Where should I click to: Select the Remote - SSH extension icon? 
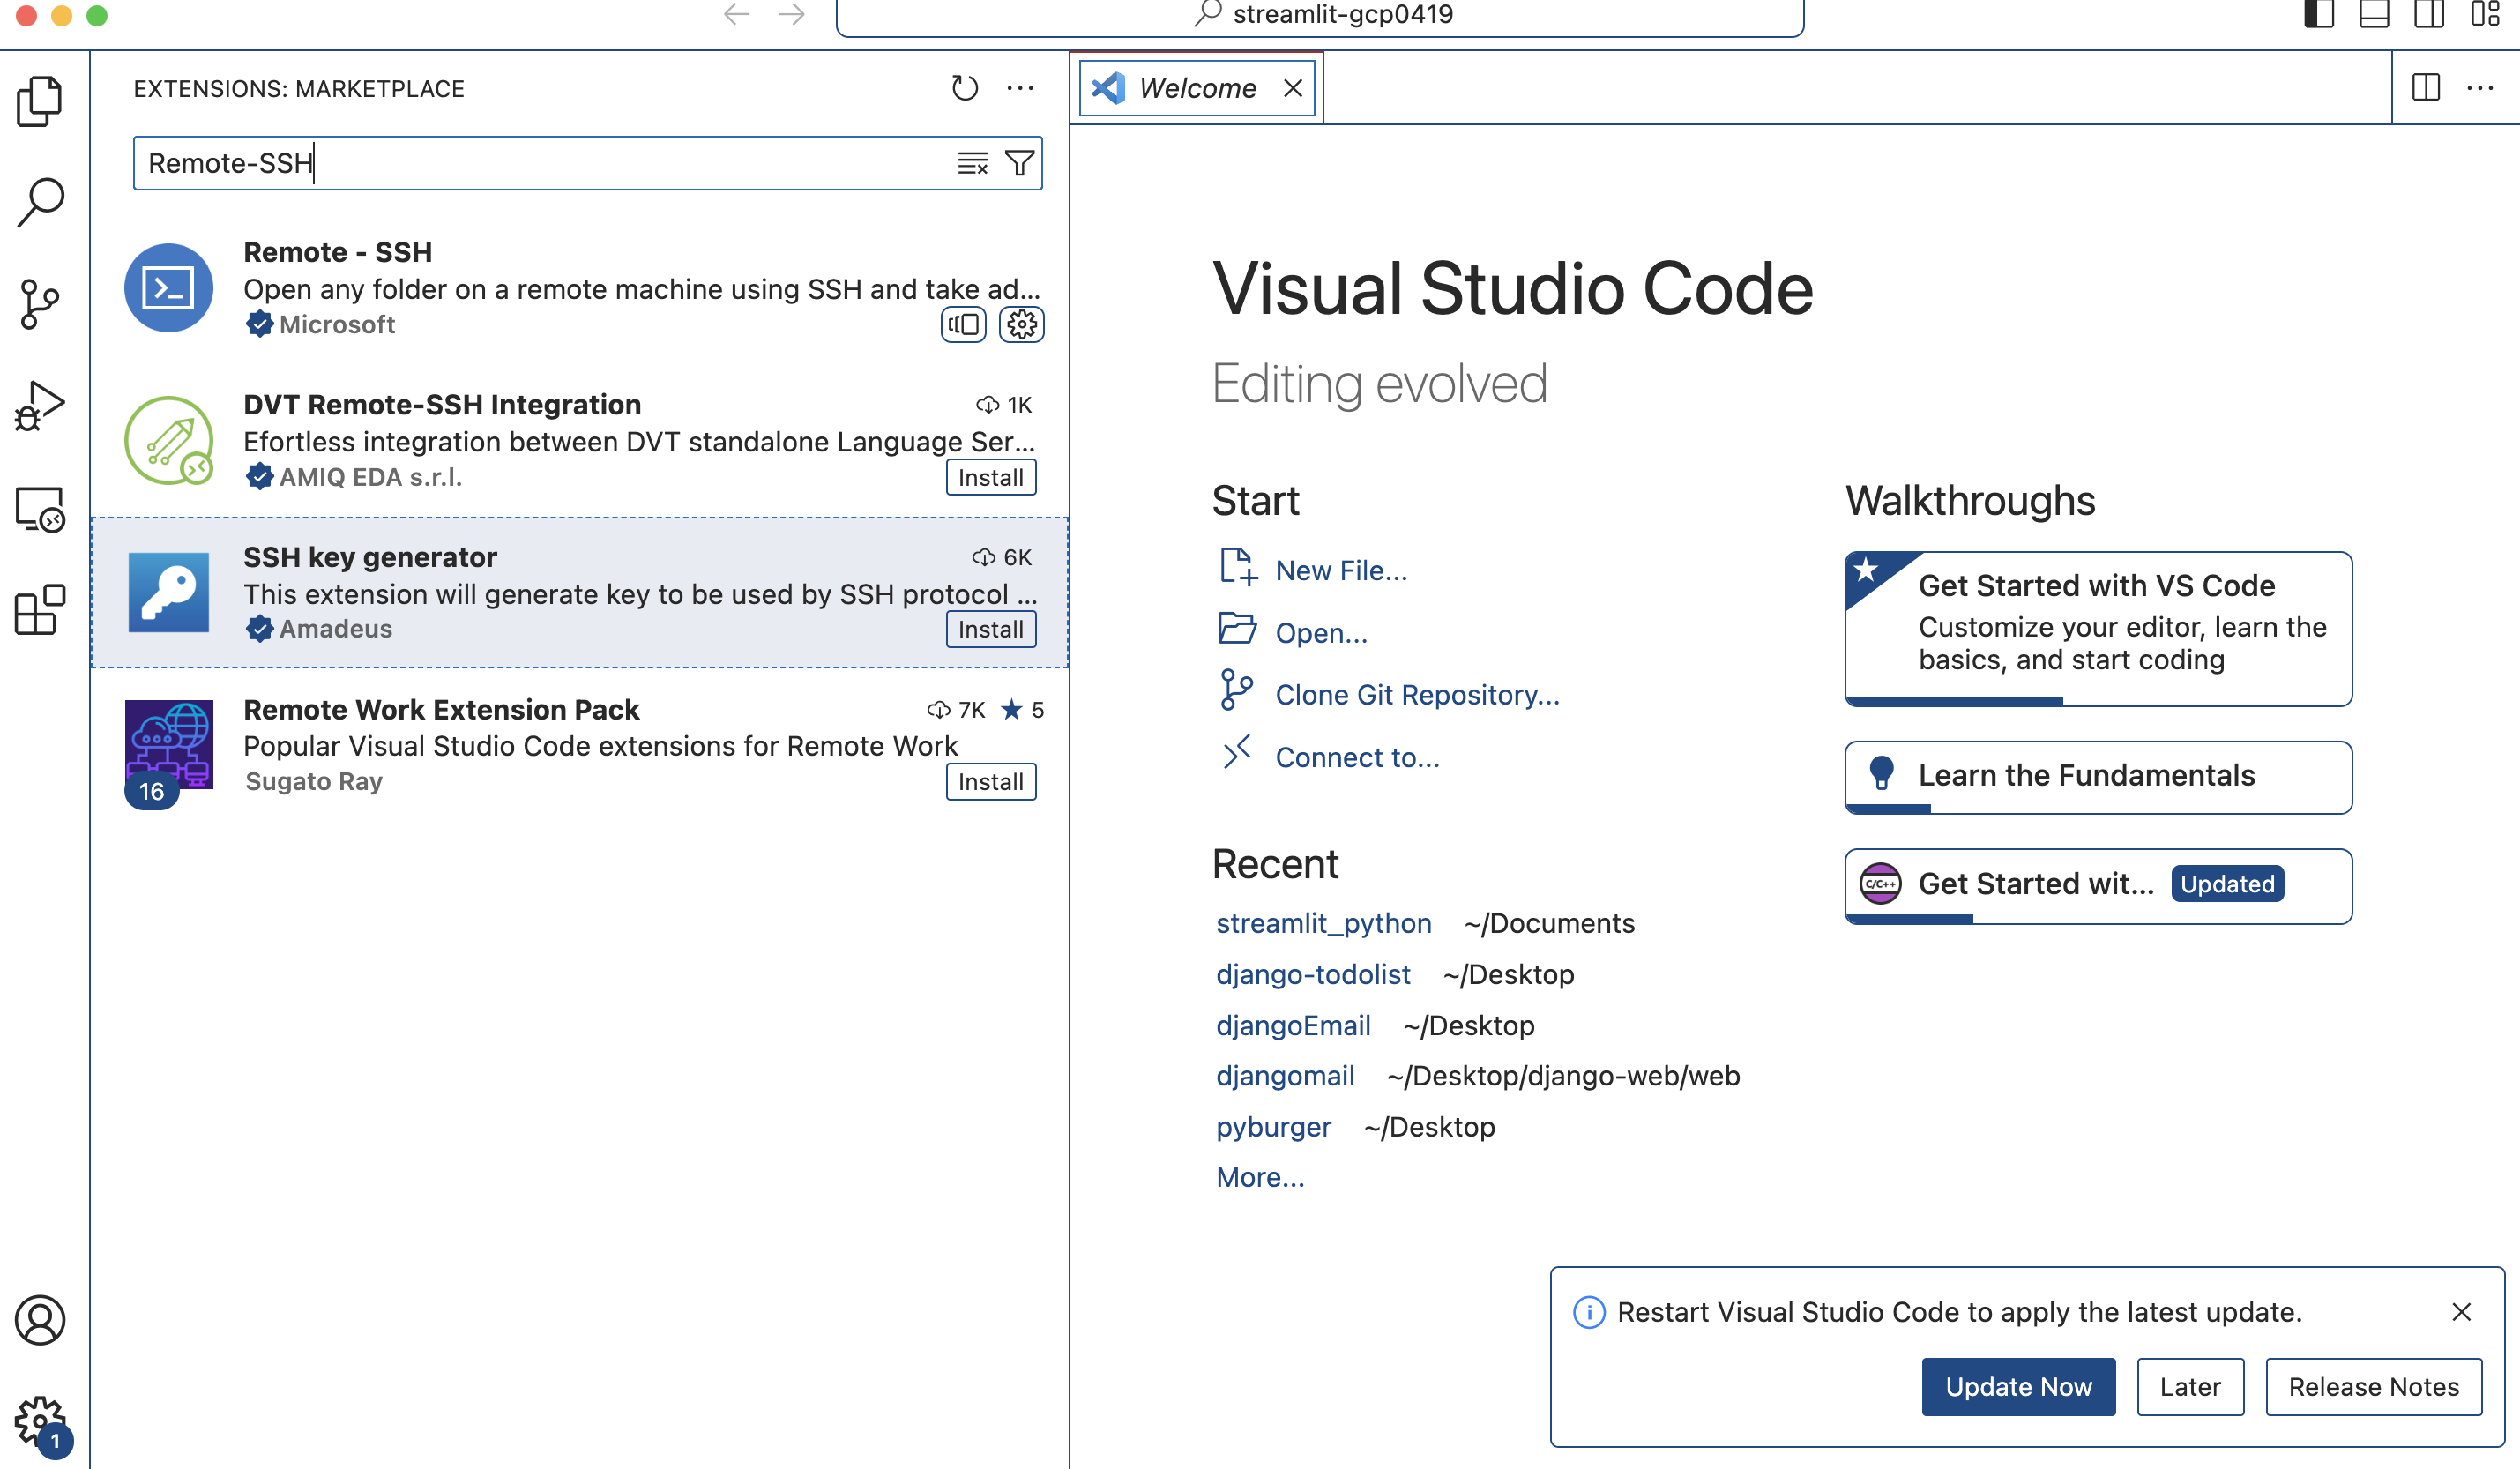169,288
